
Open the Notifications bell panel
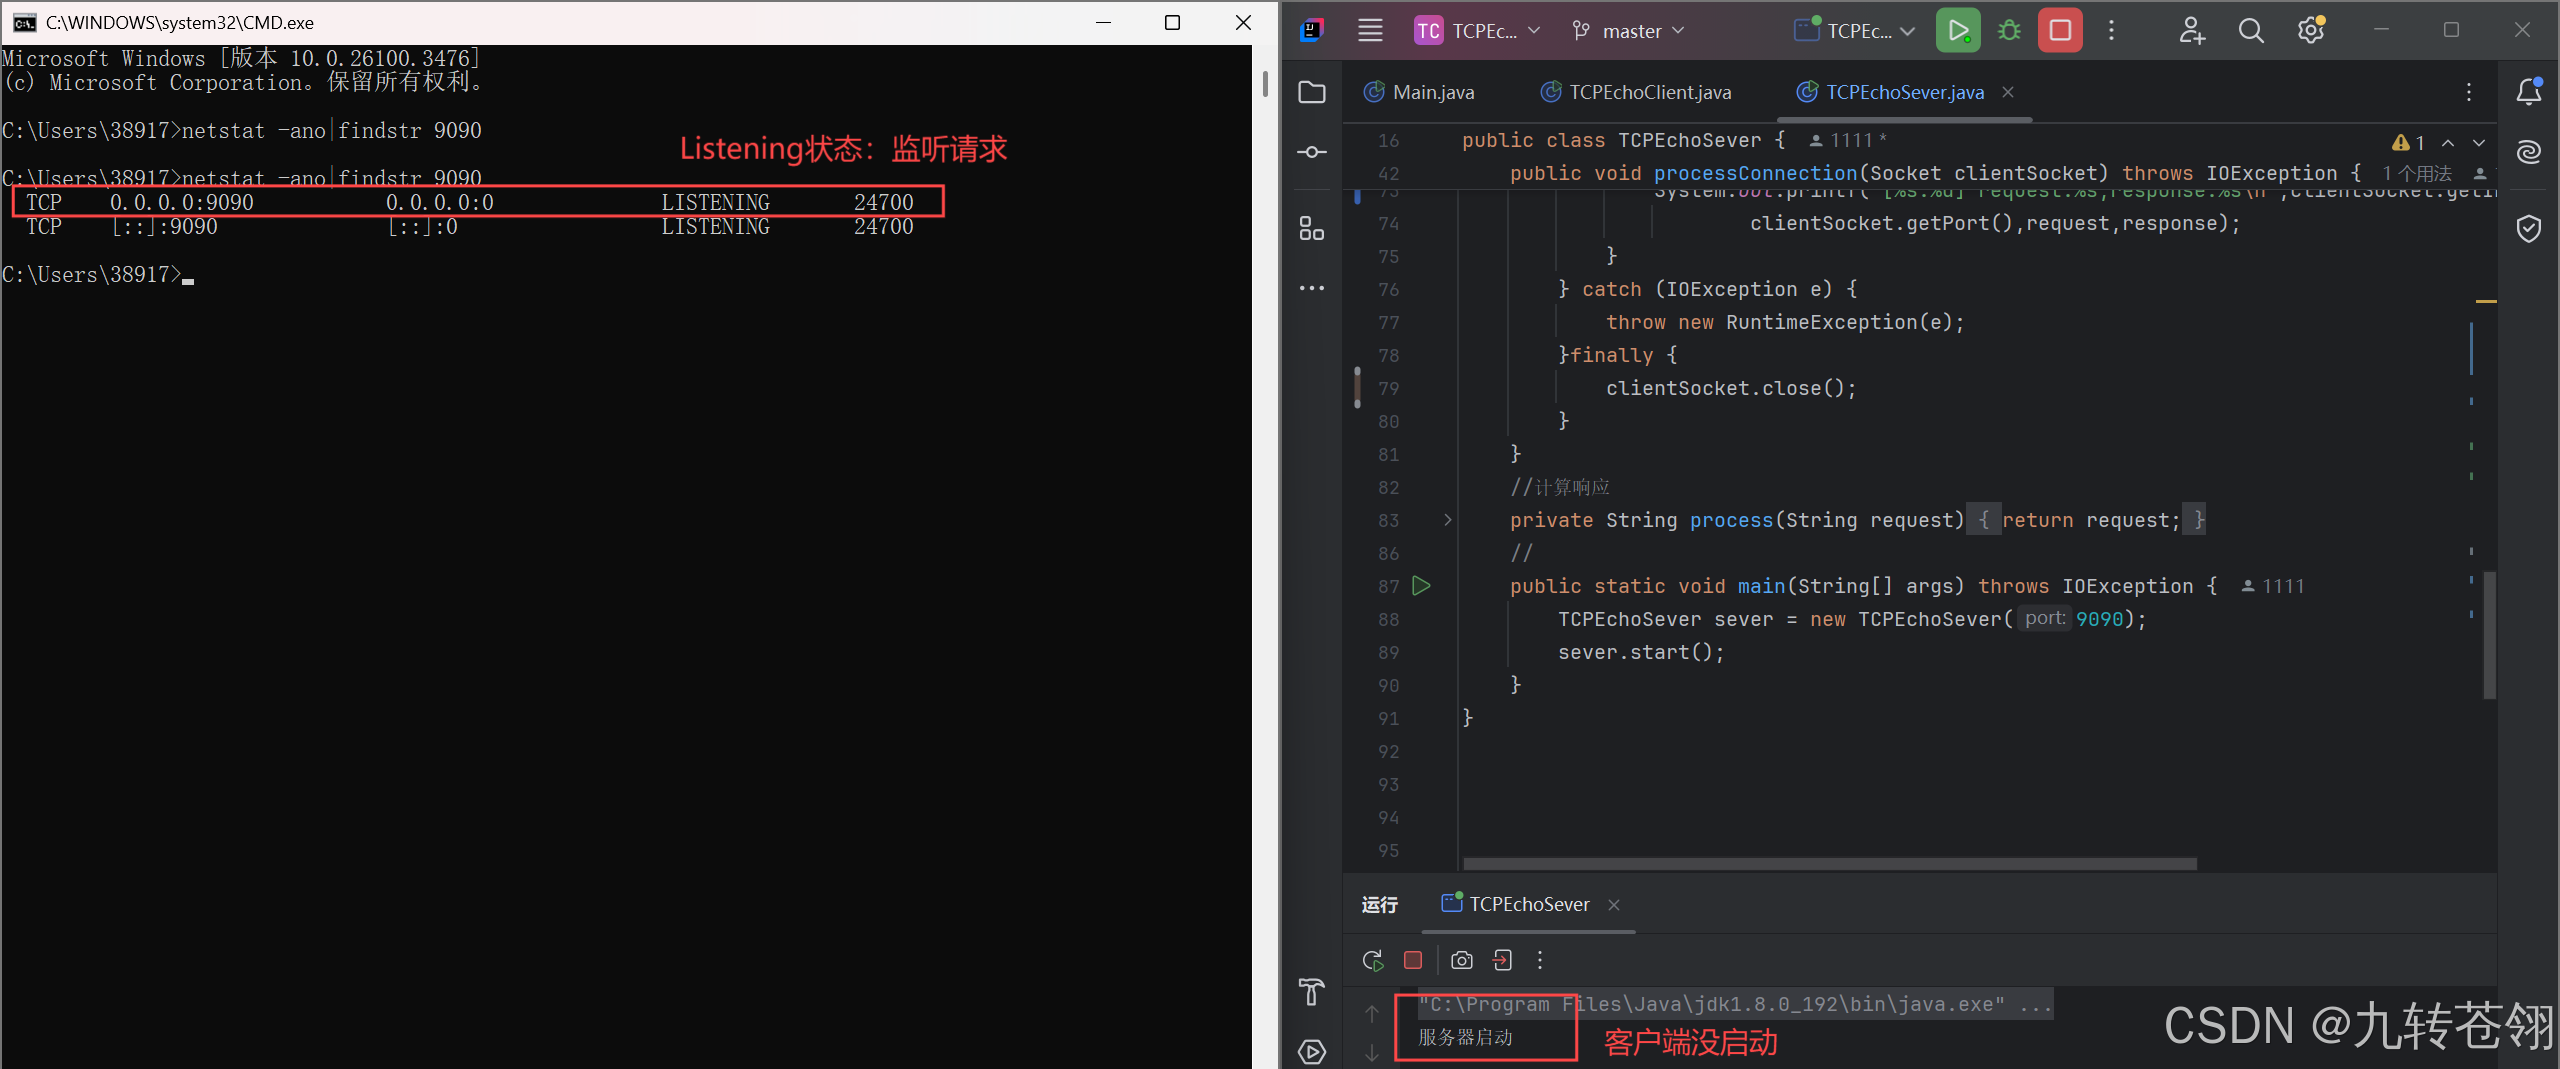point(2529,91)
